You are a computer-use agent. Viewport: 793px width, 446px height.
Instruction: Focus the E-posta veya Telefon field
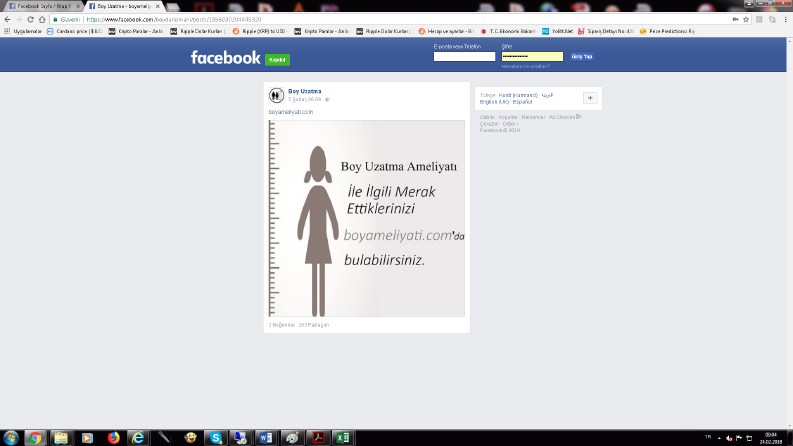click(x=464, y=57)
